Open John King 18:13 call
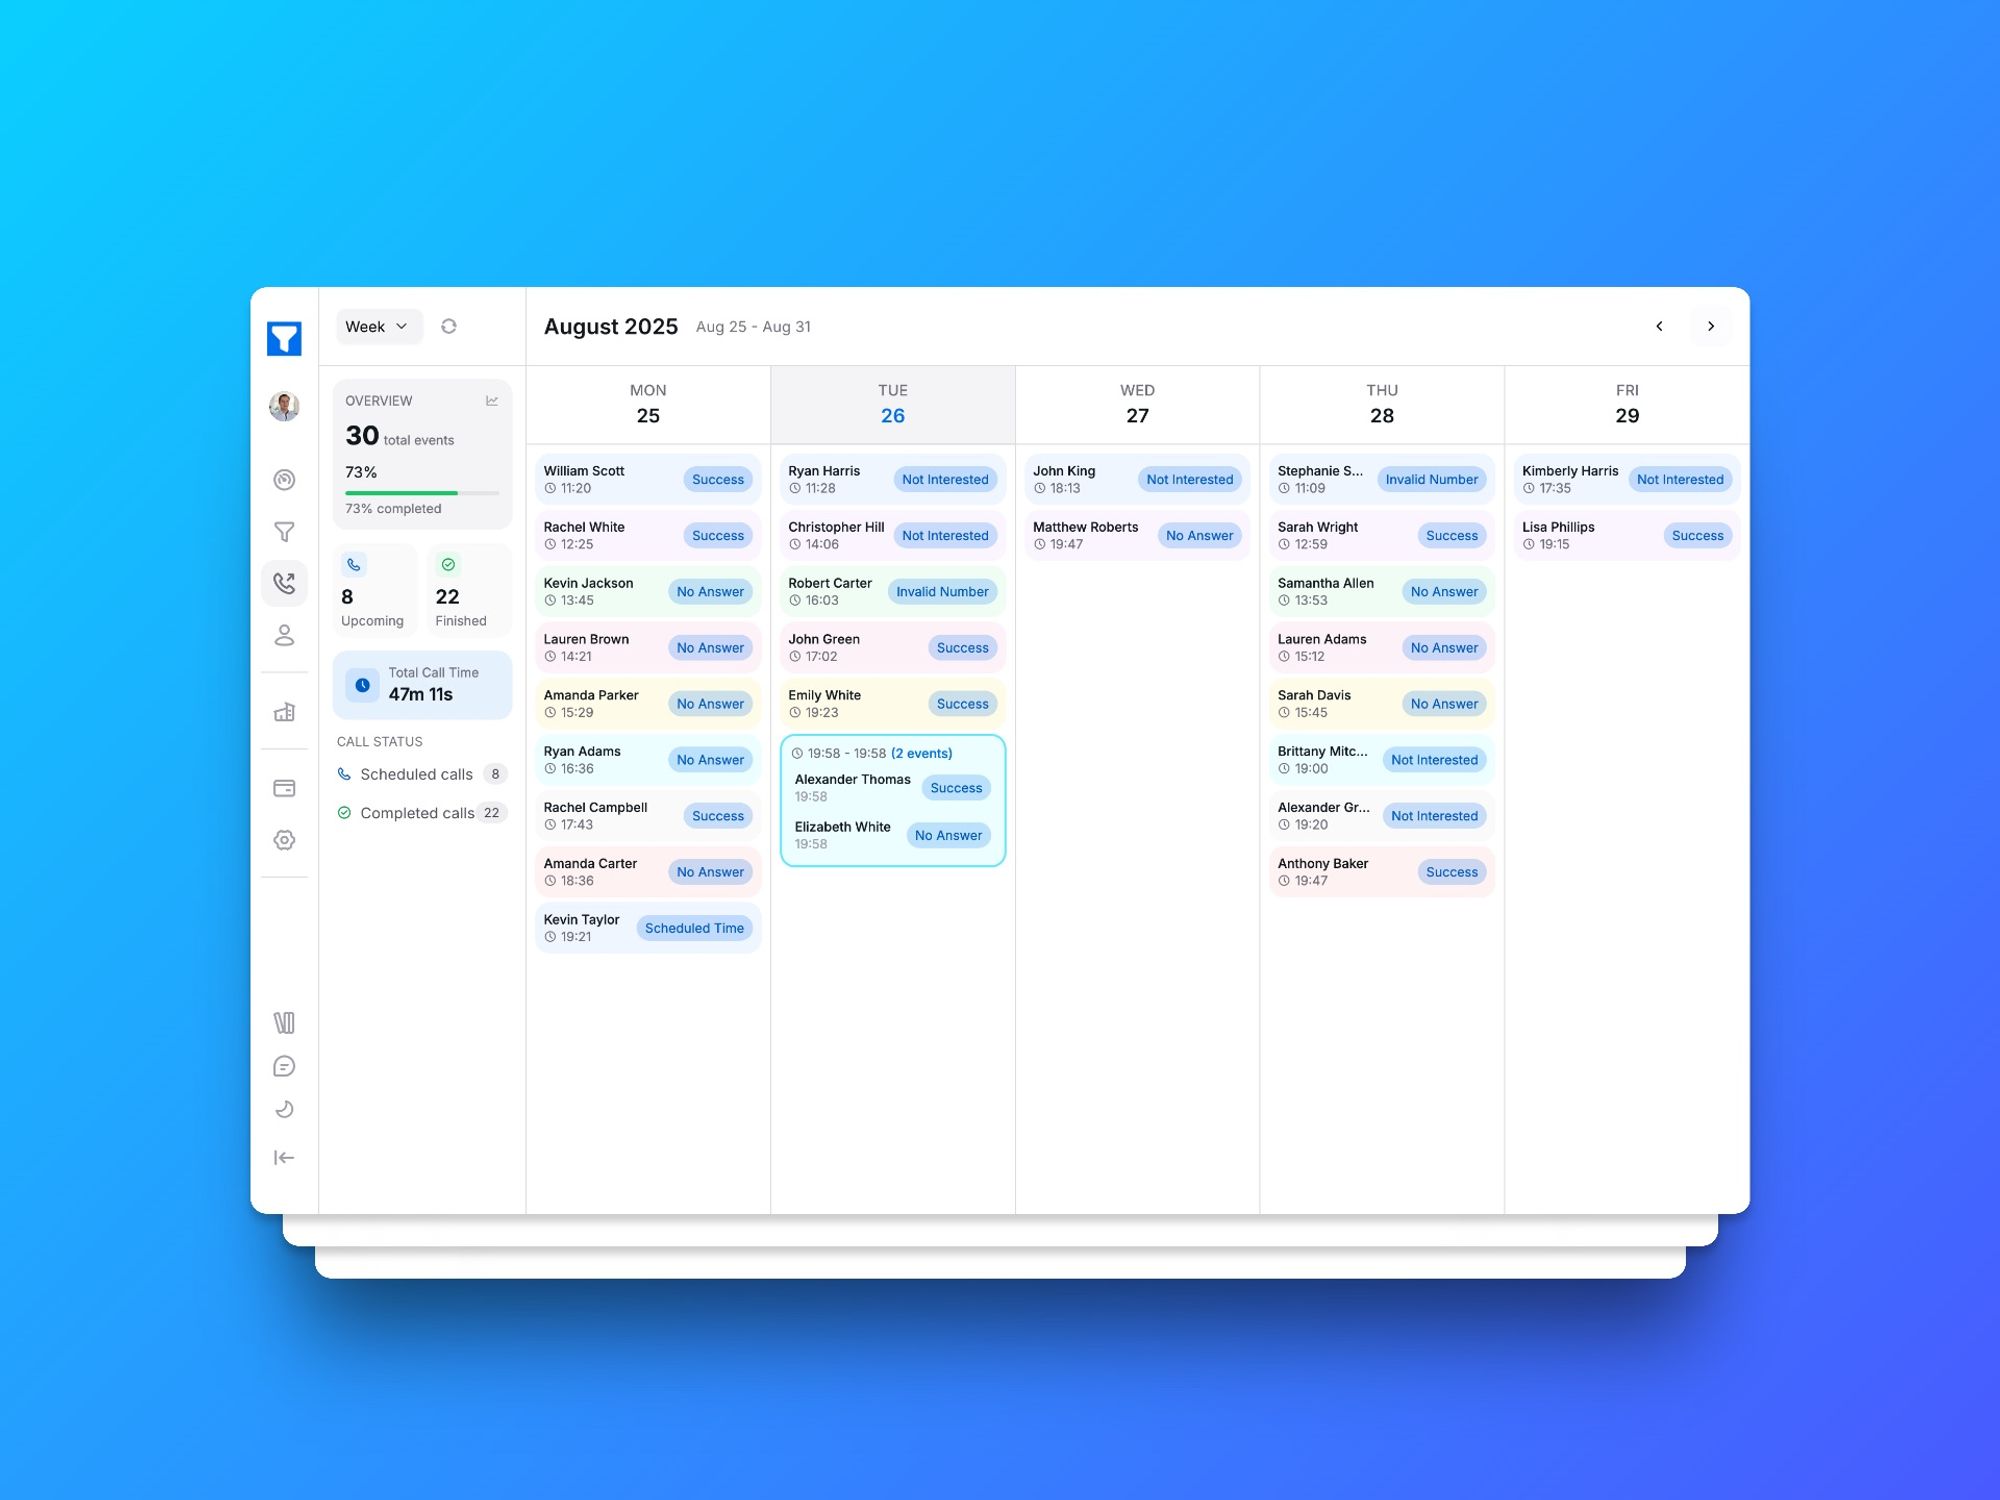Screen dimensions: 2000x1500 pyautogui.click(x=1138, y=479)
